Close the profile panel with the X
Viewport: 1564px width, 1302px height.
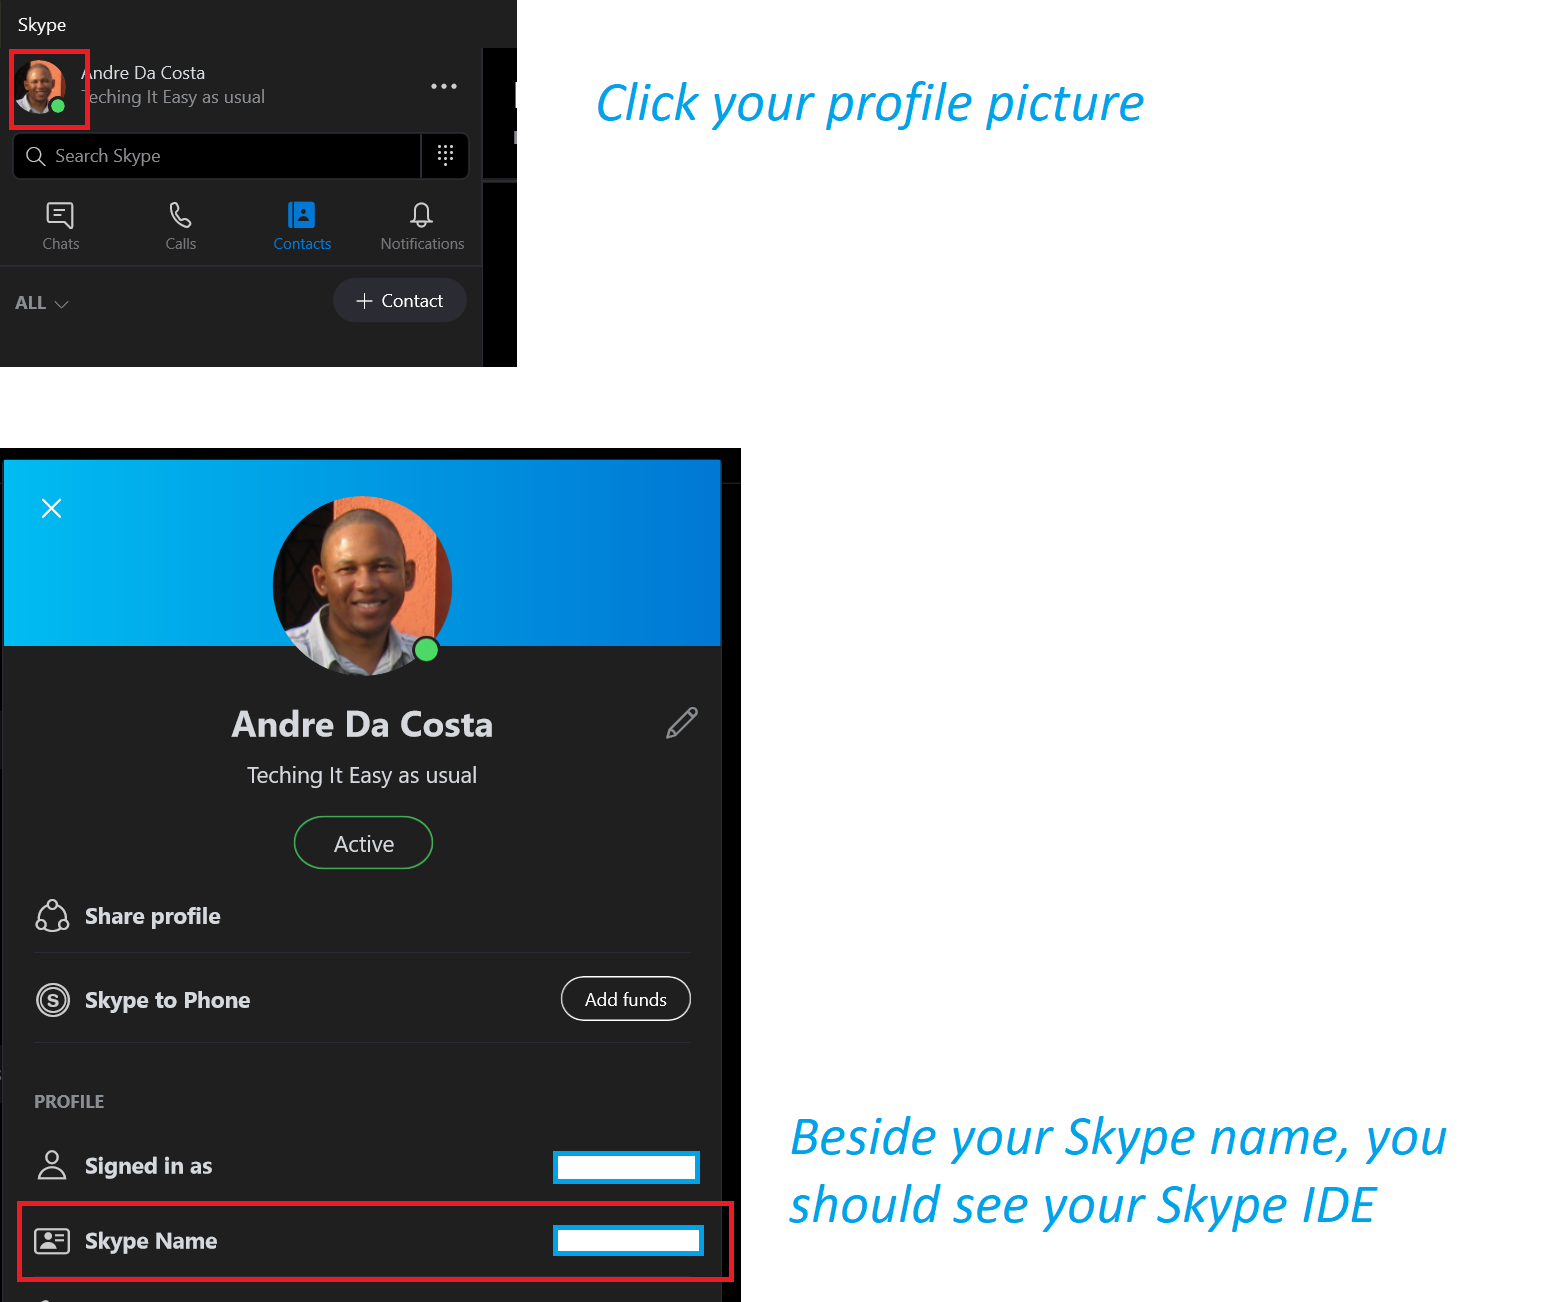click(52, 508)
